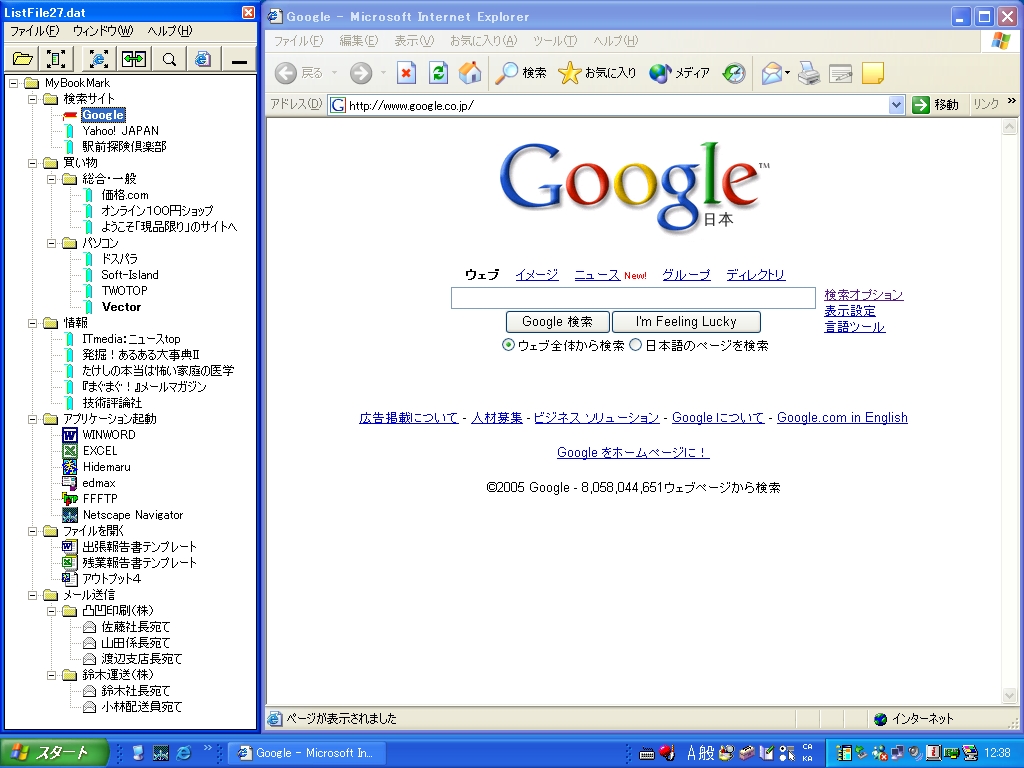Click the Internet Explorer quick launch icon
This screenshot has width=1024, height=768.
[x=184, y=753]
